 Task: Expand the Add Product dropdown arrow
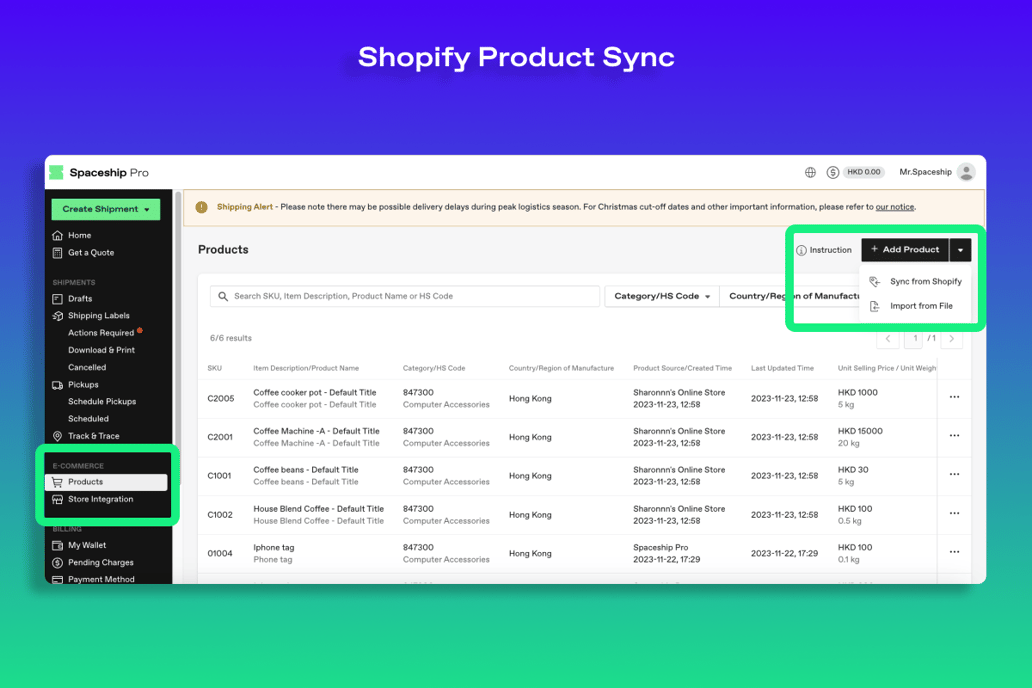click(961, 249)
